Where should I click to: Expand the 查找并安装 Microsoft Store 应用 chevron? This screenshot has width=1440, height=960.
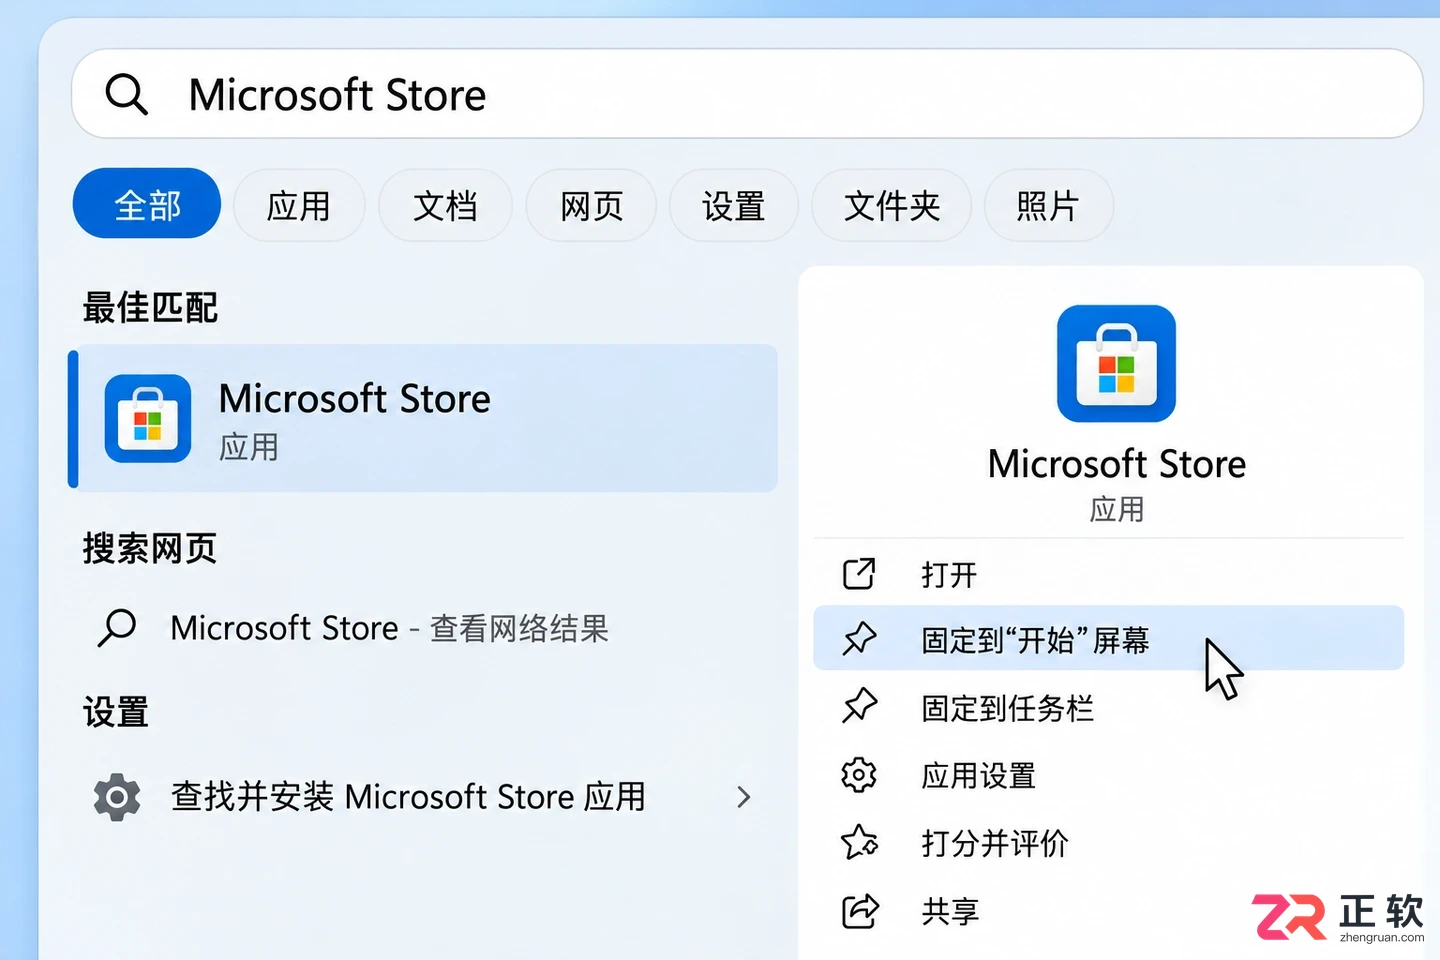point(743,797)
